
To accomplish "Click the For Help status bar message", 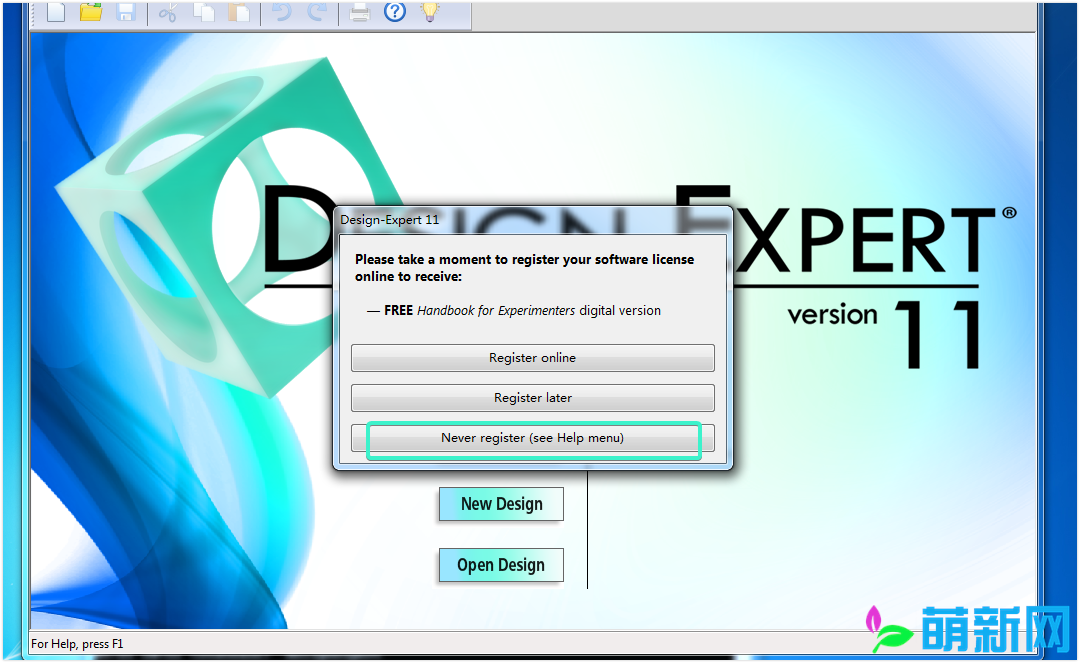I will click(x=77, y=644).
